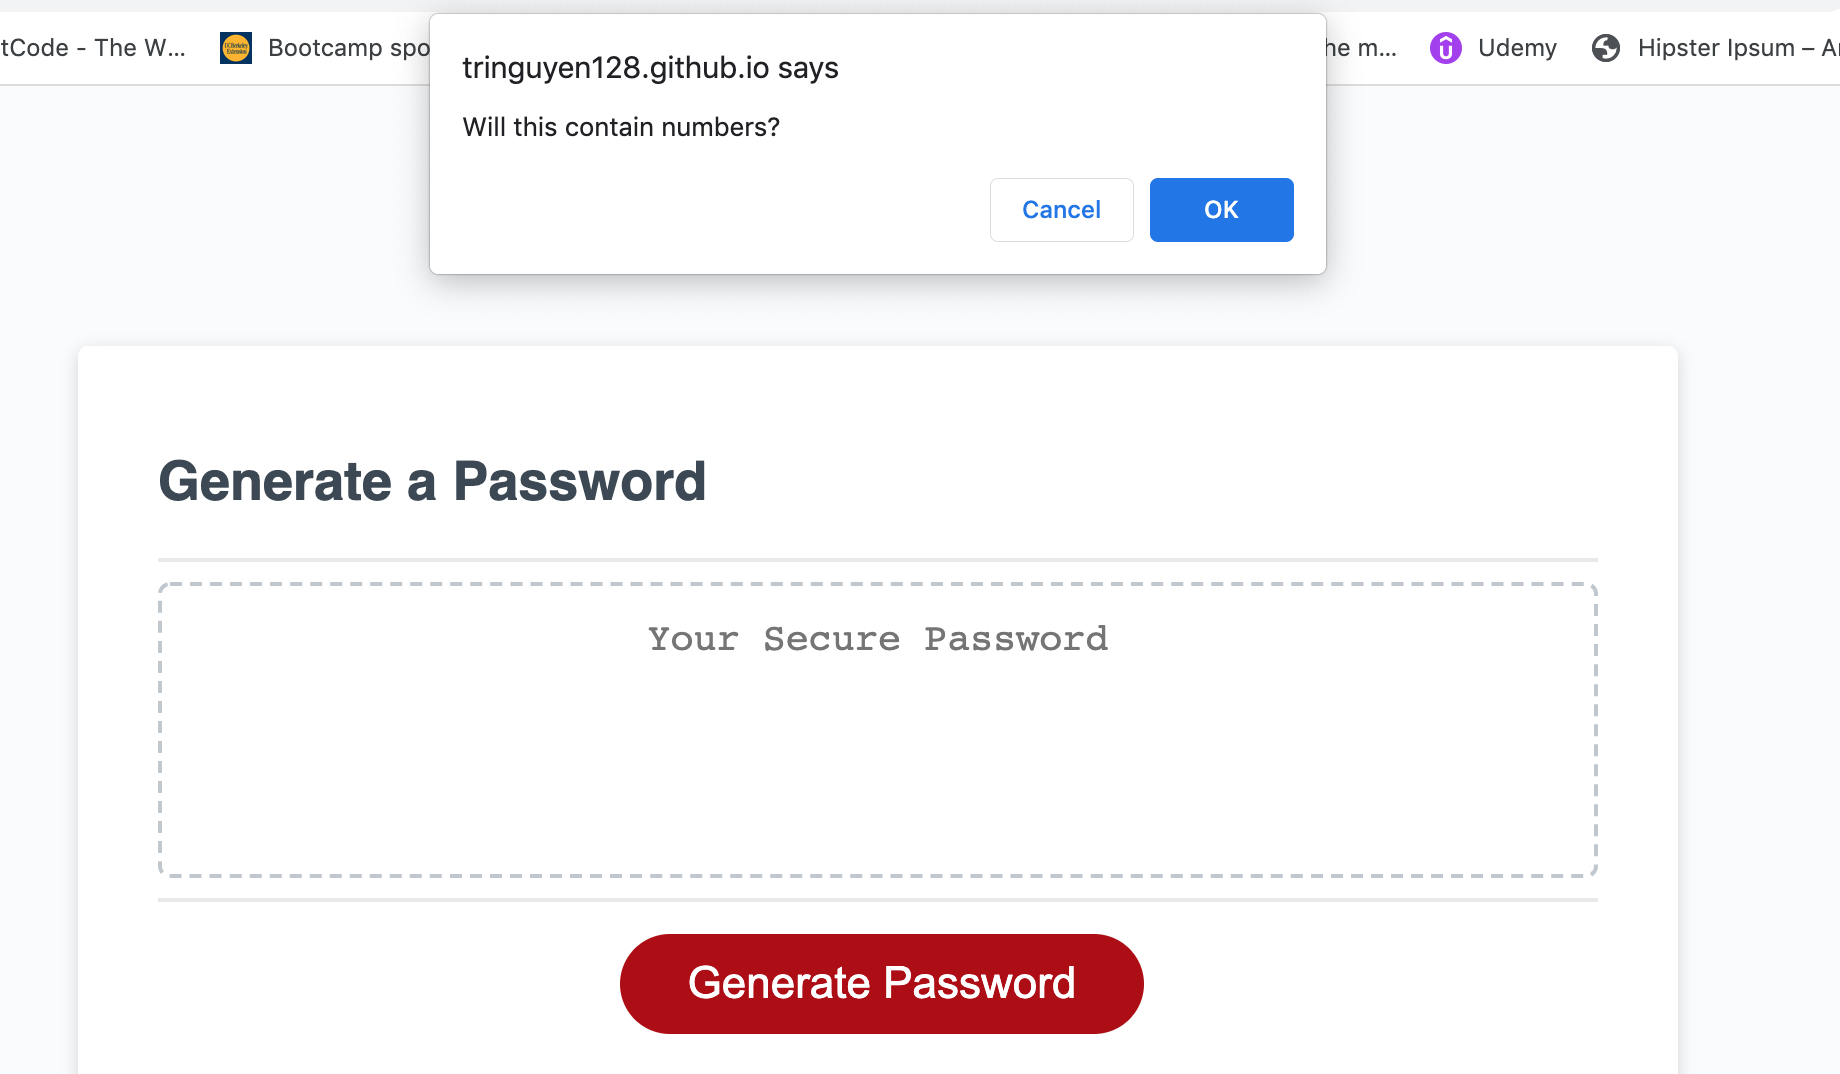Screen dimensions: 1840x1074
Task: Click the dialog title 'tringuyen128.github.io says'
Action: coord(650,68)
